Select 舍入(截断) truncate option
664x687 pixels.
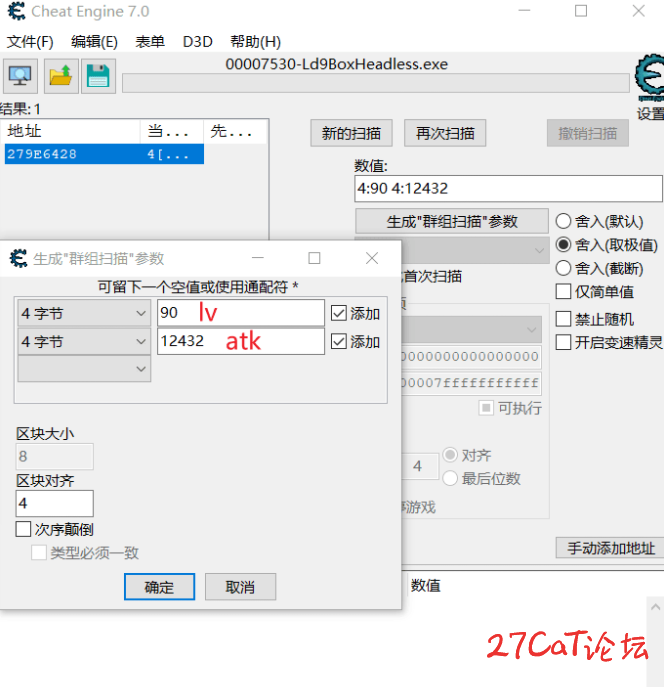click(563, 268)
